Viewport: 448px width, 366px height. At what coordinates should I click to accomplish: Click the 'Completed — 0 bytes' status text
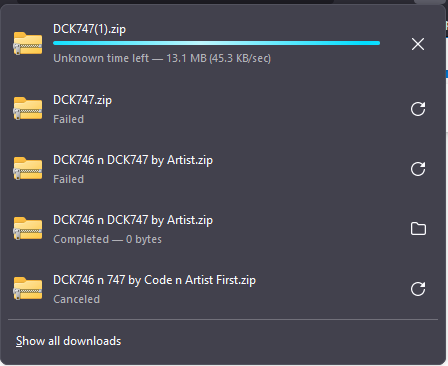point(107,239)
